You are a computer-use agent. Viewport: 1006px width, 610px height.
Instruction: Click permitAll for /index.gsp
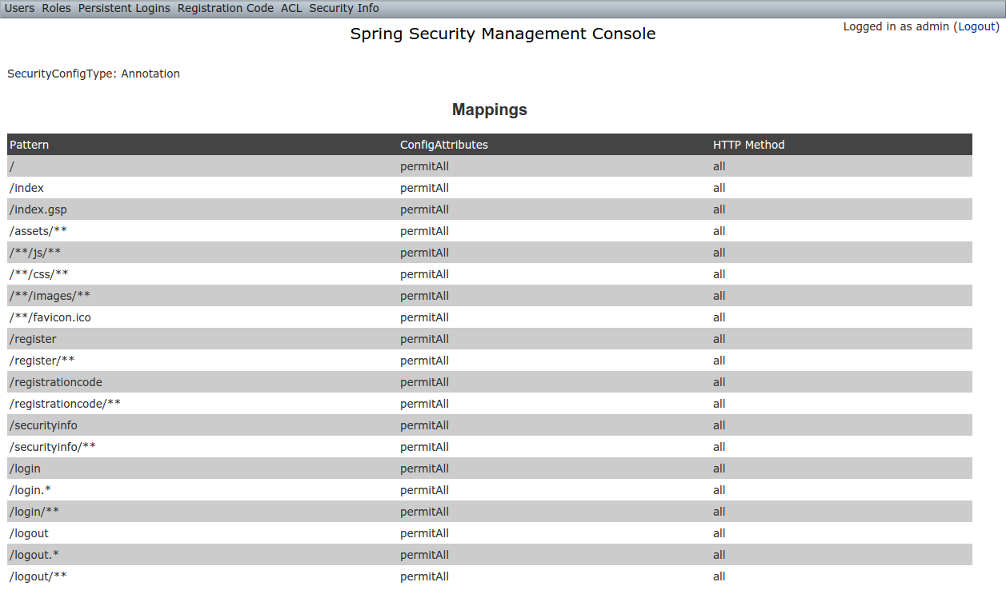pyautogui.click(x=424, y=209)
